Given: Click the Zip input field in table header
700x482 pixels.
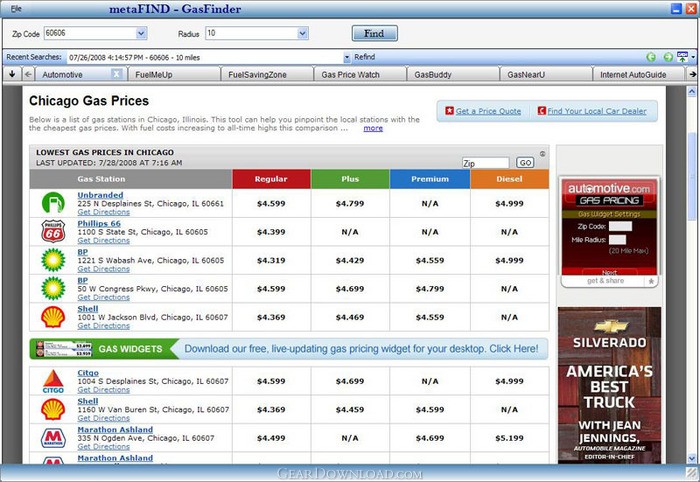Looking at the screenshot, I should point(485,163).
